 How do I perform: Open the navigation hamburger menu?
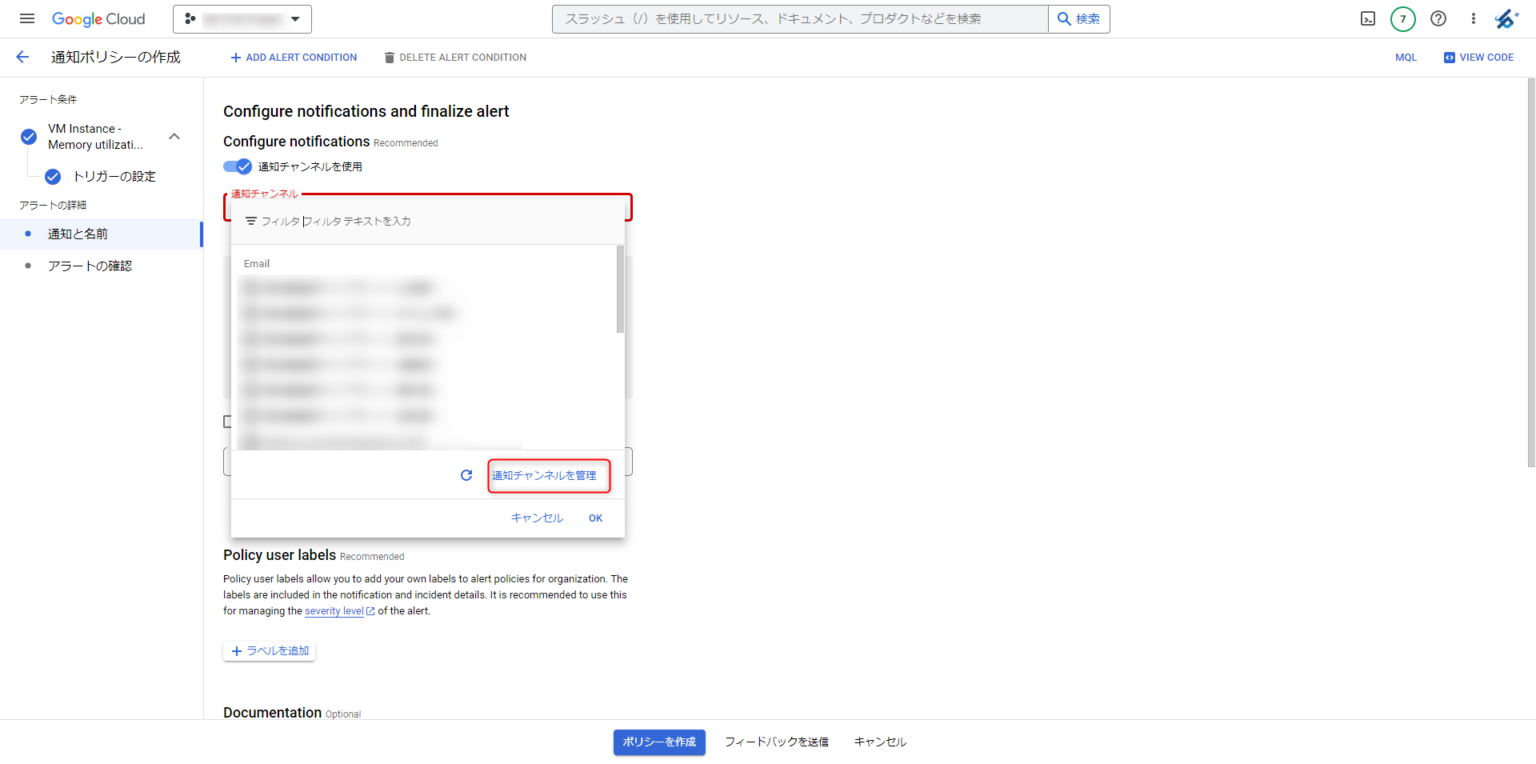coord(27,17)
